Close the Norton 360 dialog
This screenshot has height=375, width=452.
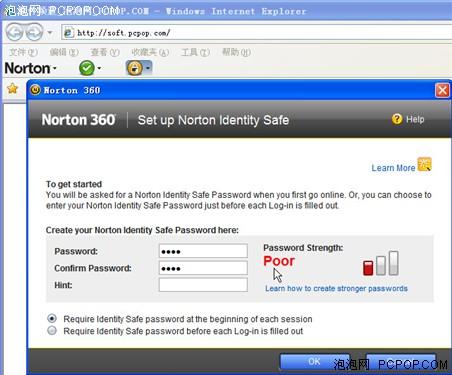[442, 90]
